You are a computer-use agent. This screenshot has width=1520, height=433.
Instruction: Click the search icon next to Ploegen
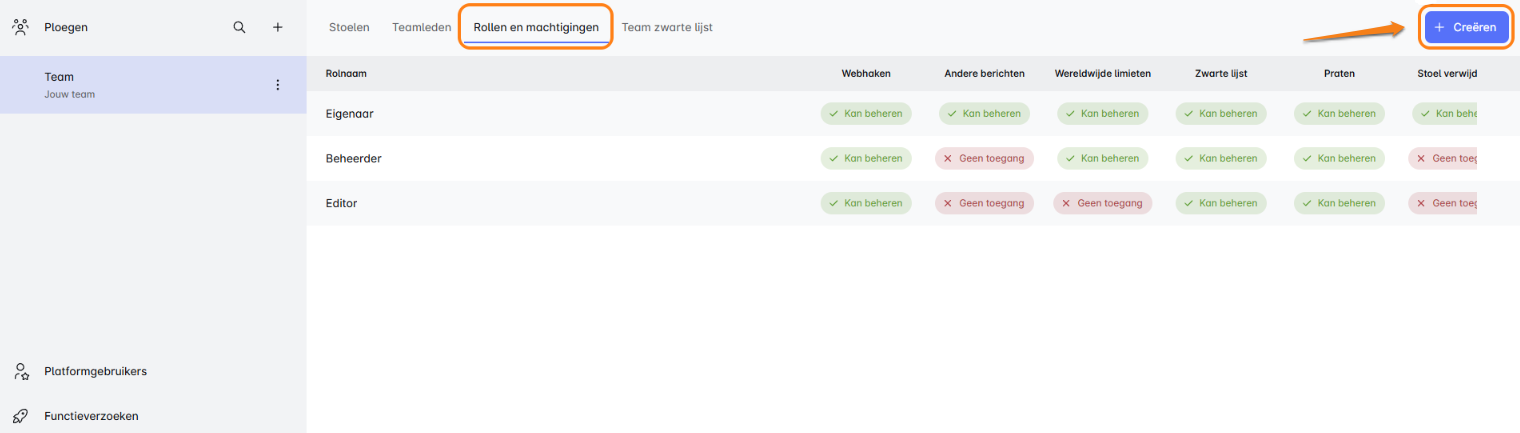point(239,27)
